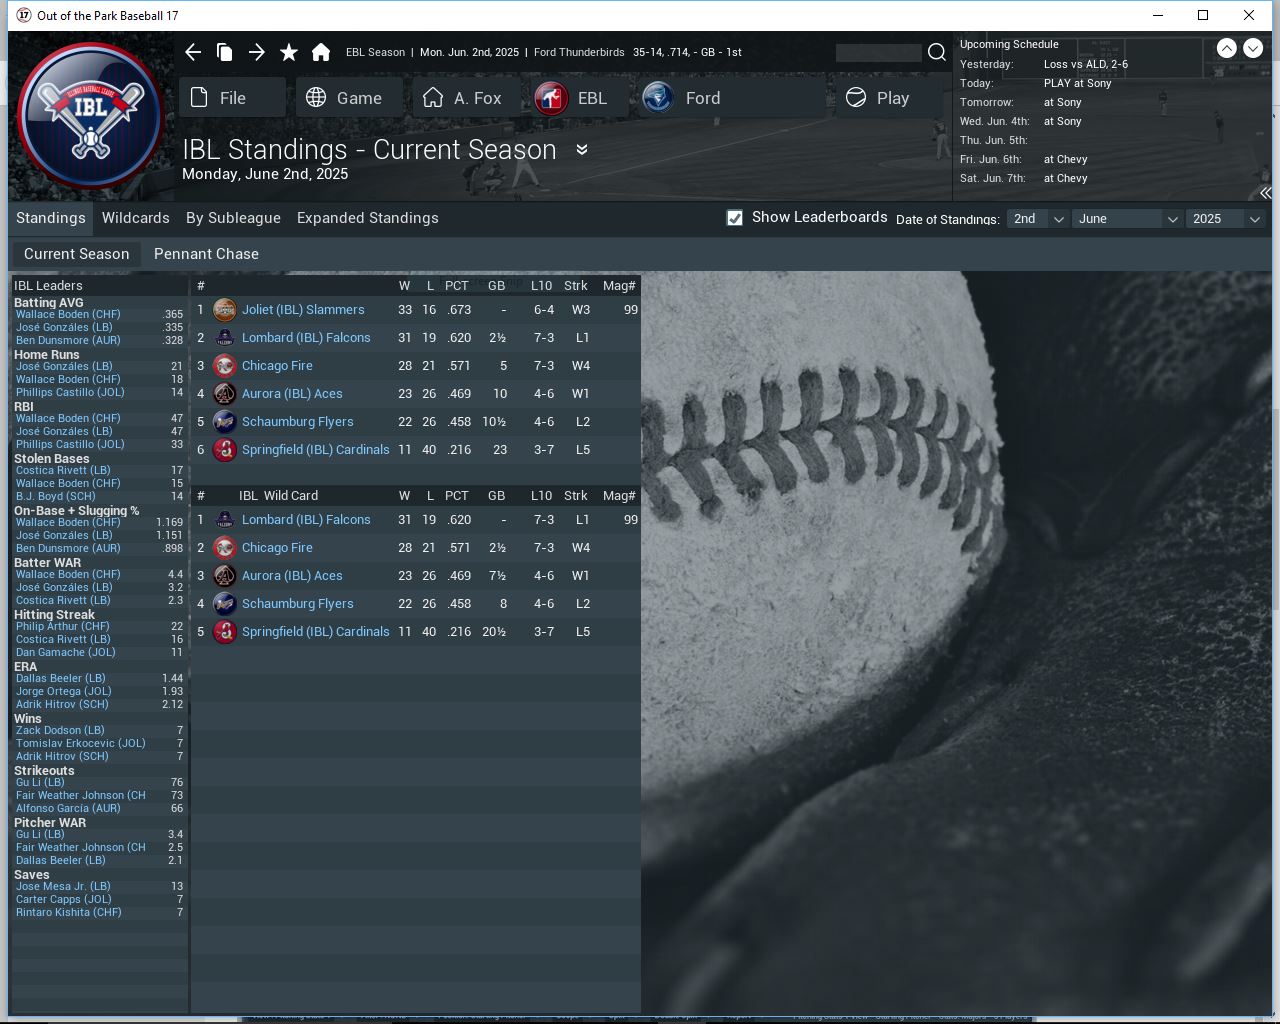Open Gu Li under Strikeouts leaders
The height and width of the screenshot is (1024, 1280).
pyautogui.click(x=40, y=782)
